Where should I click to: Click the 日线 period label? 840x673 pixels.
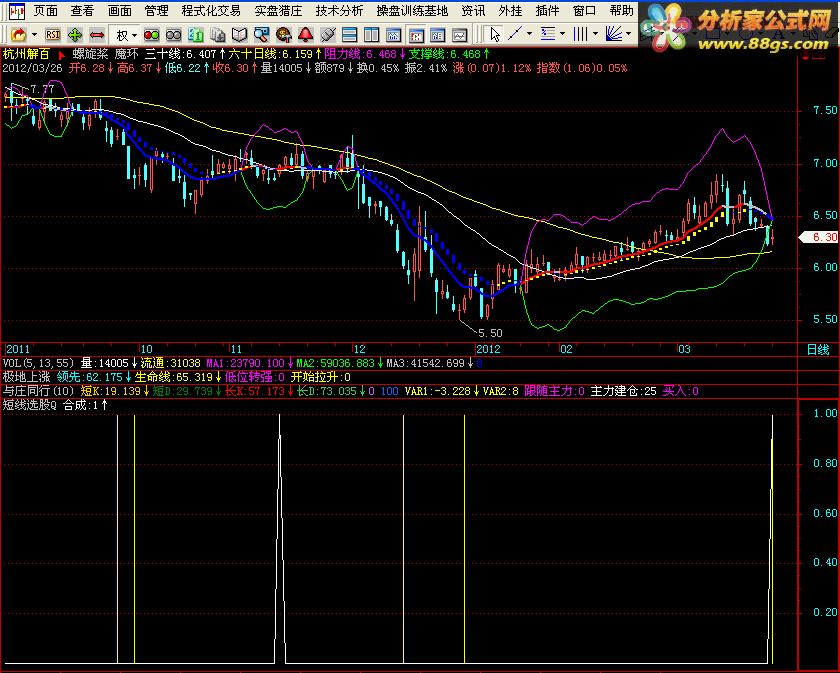[818, 350]
